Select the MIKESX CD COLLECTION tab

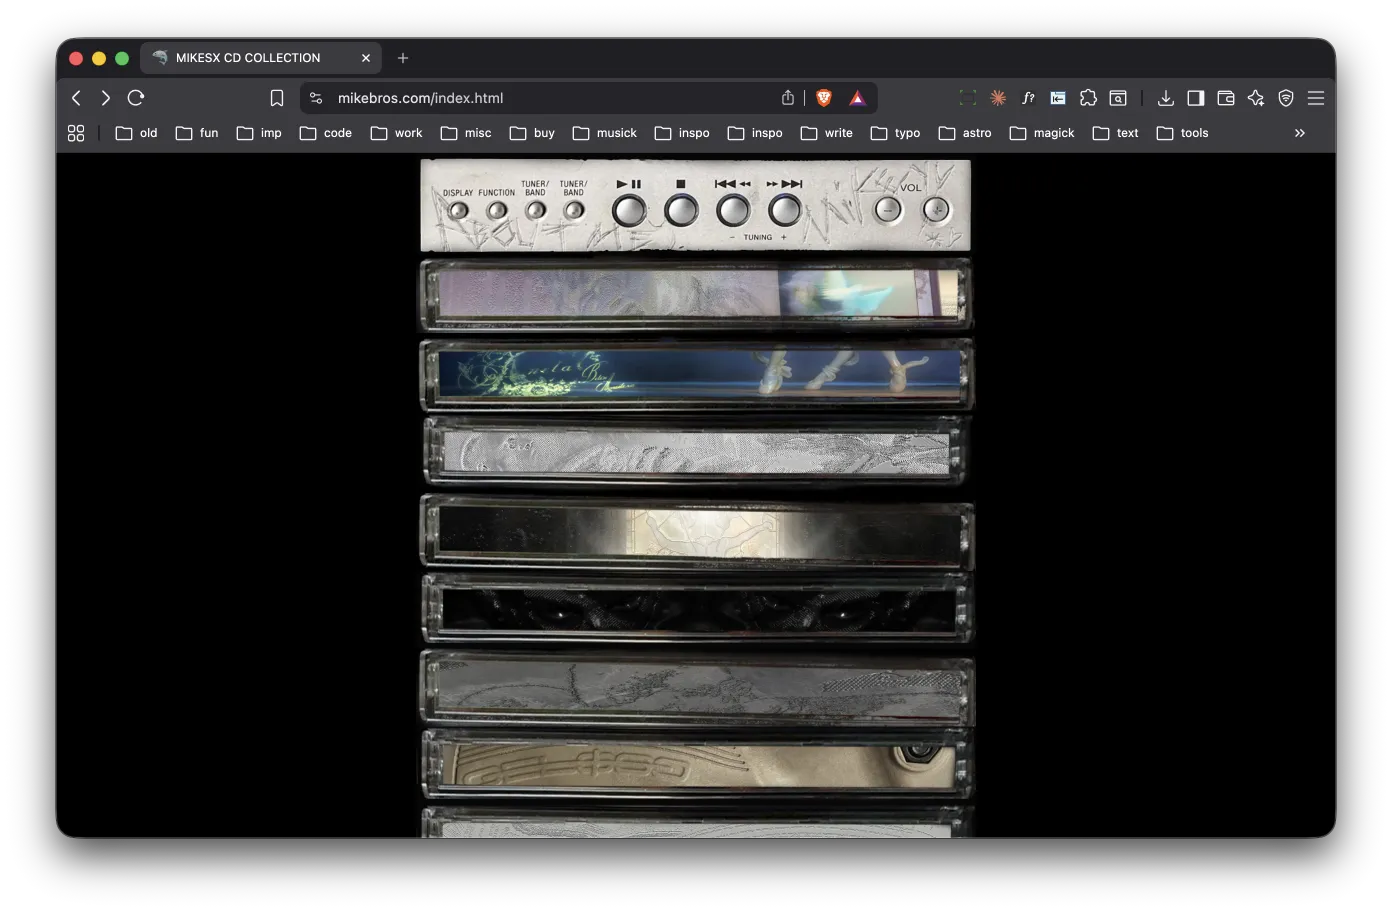[261, 58]
